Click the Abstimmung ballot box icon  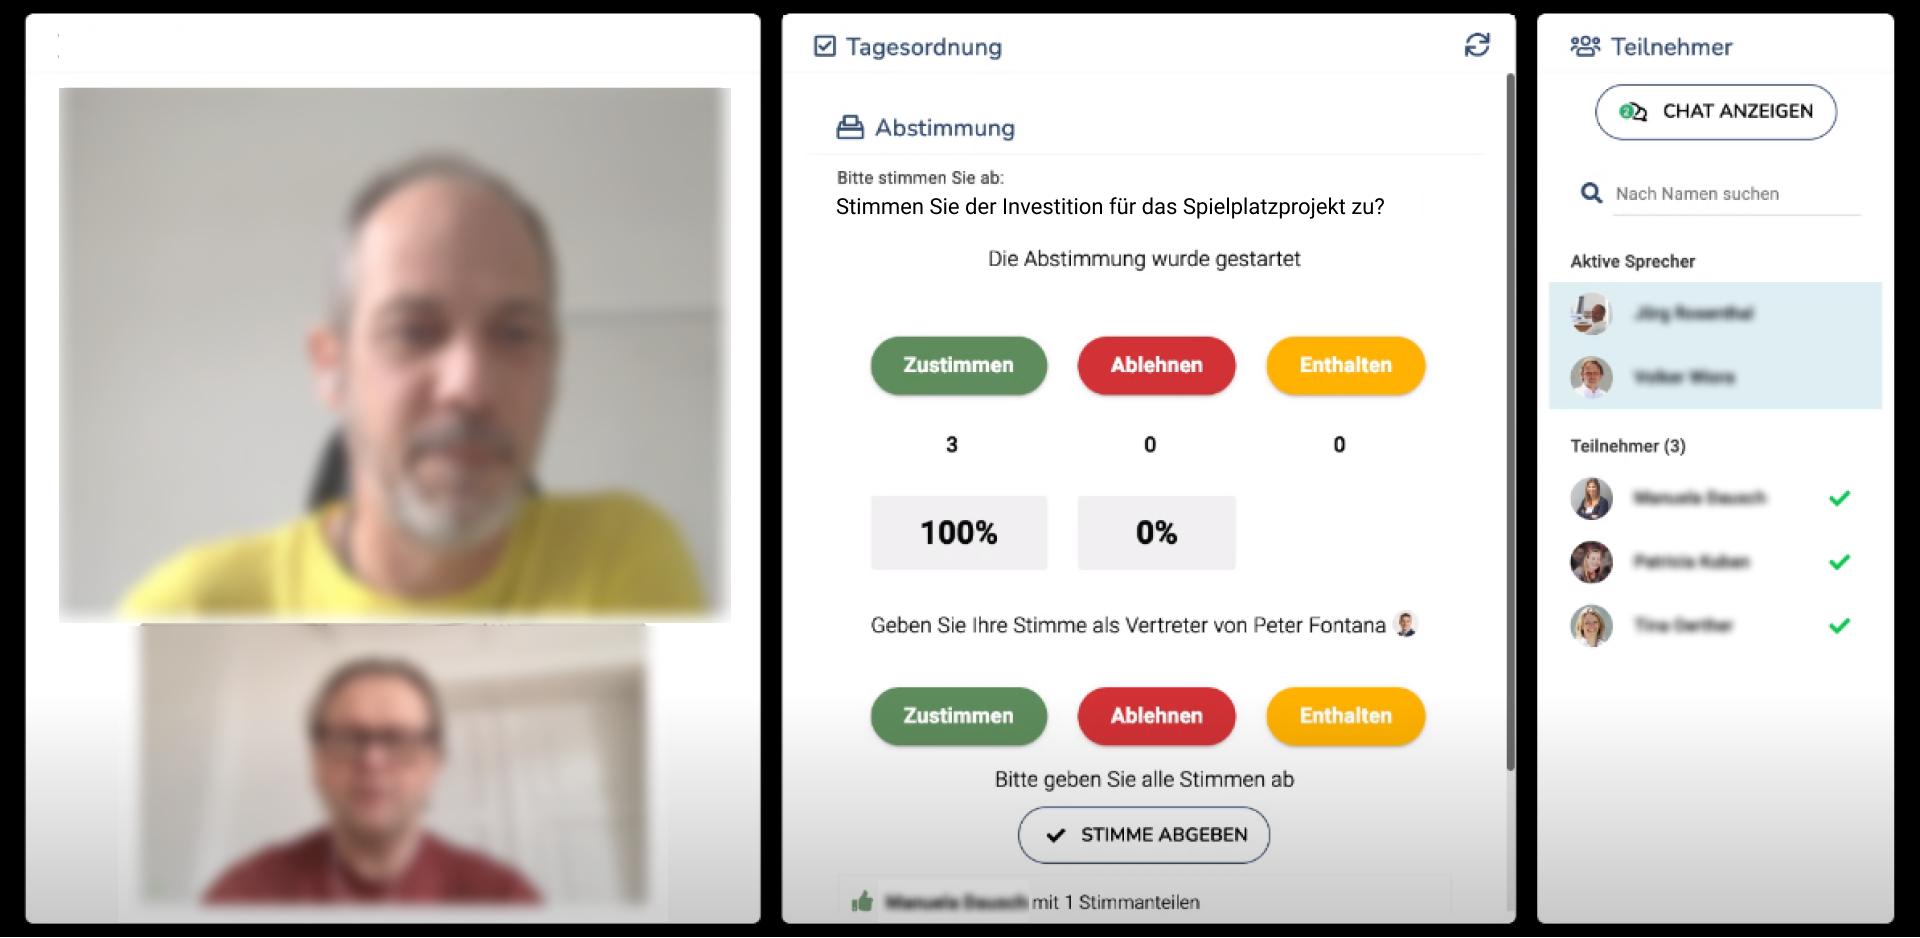(850, 127)
